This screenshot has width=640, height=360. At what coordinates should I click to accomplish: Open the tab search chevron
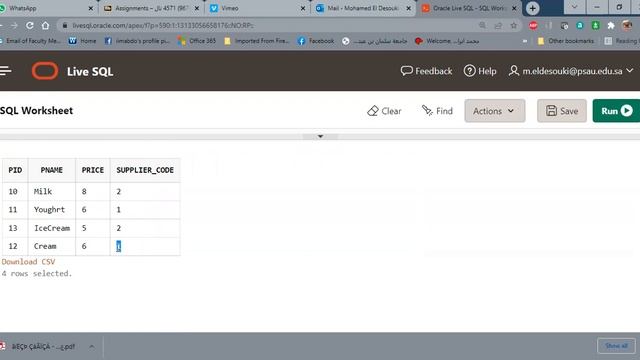574,7
